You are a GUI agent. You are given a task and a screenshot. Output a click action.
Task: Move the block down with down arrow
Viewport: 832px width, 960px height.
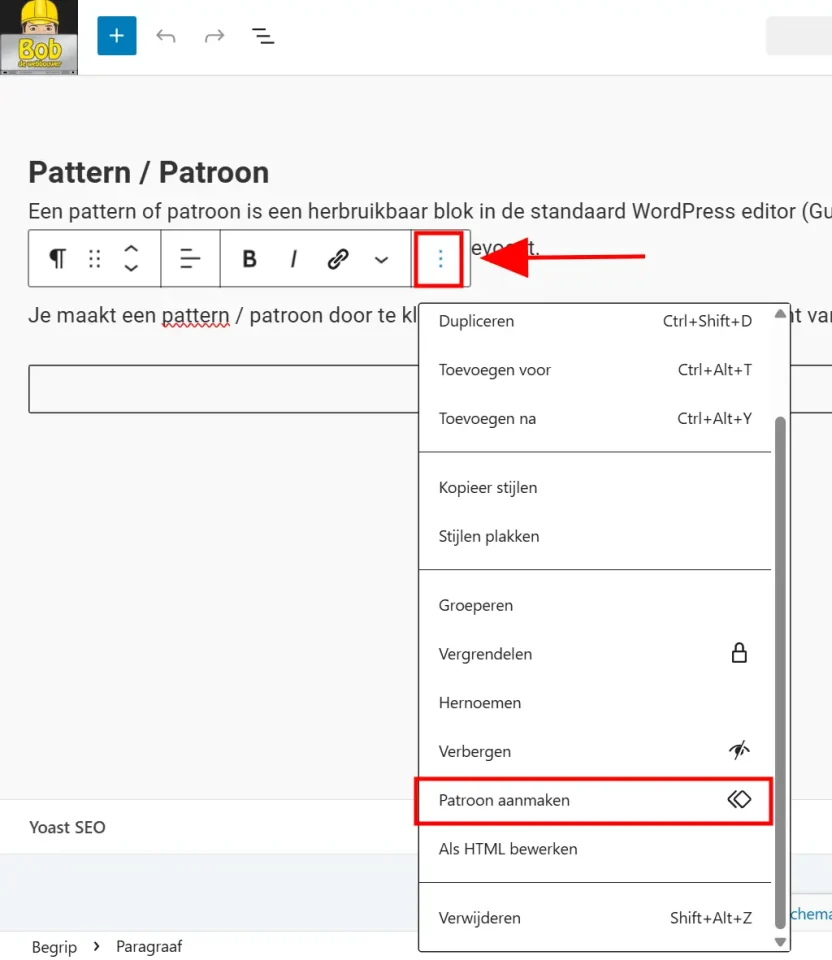point(131,268)
